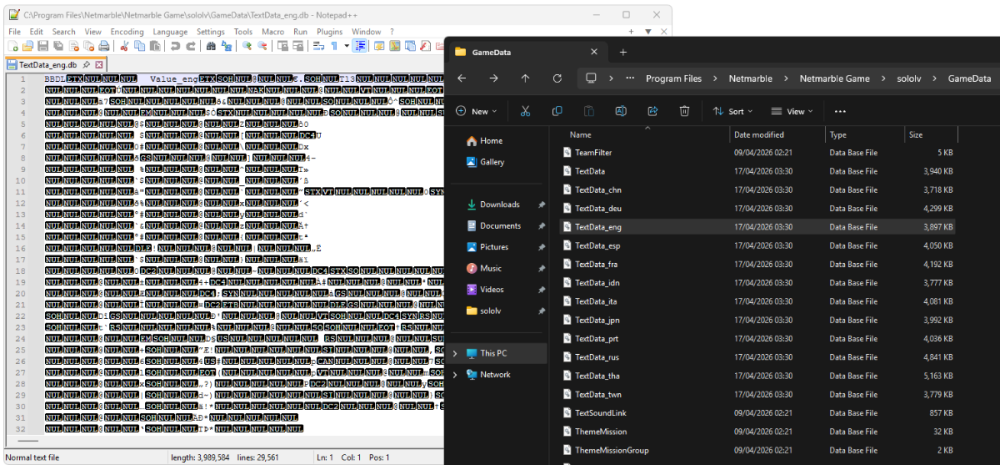Open the Encoding menu
Viewport: 1000px width, 465px height.
pos(127,31)
